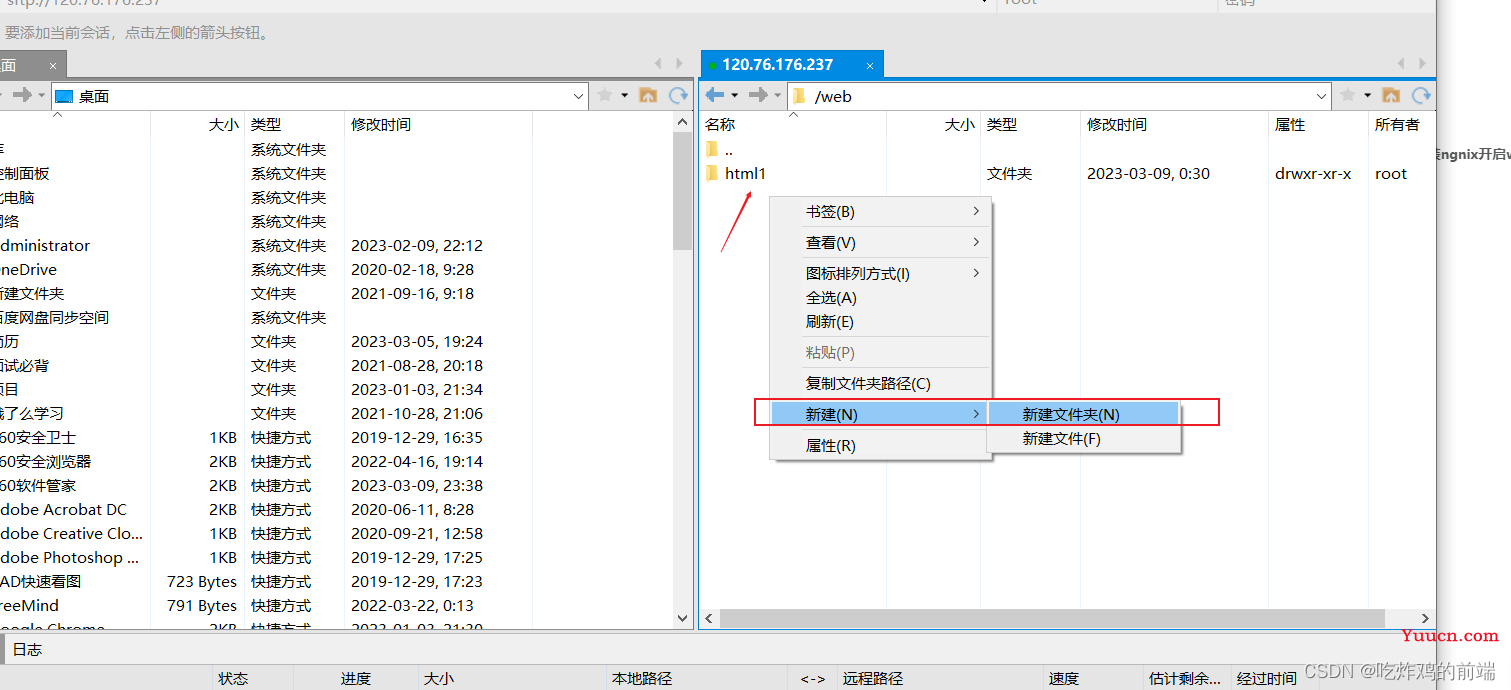This screenshot has width=1511, height=690.
Task: Click local pane bookmark star icon
Action: coord(605,95)
